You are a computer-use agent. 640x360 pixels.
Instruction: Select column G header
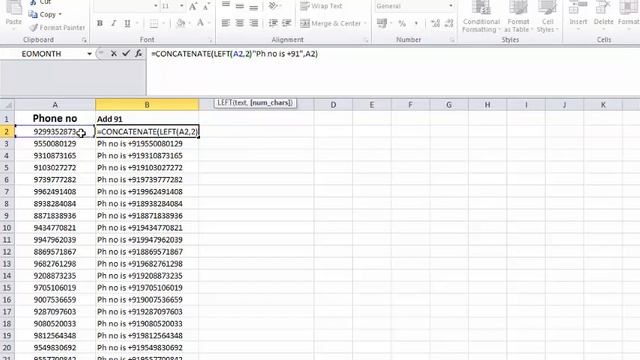click(x=449, y=105)
